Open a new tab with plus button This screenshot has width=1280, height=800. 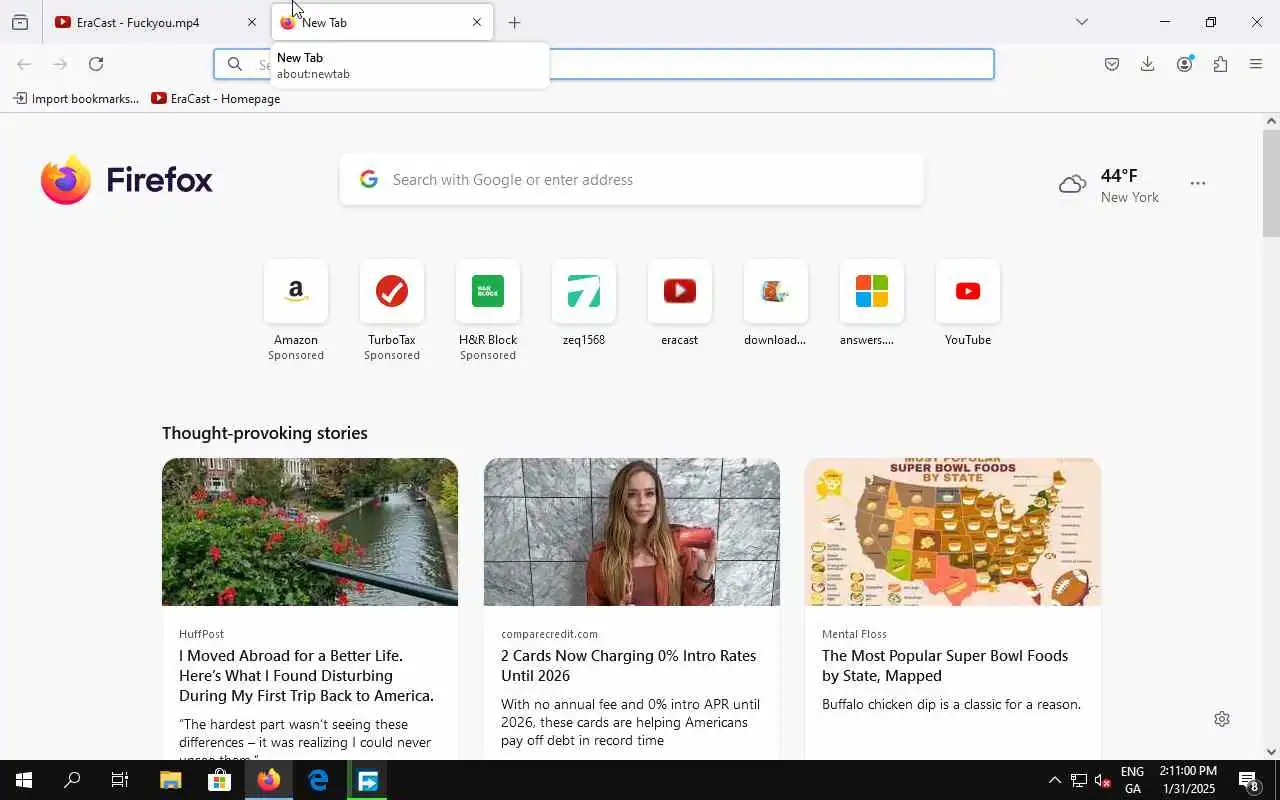(x=514, y=22)
